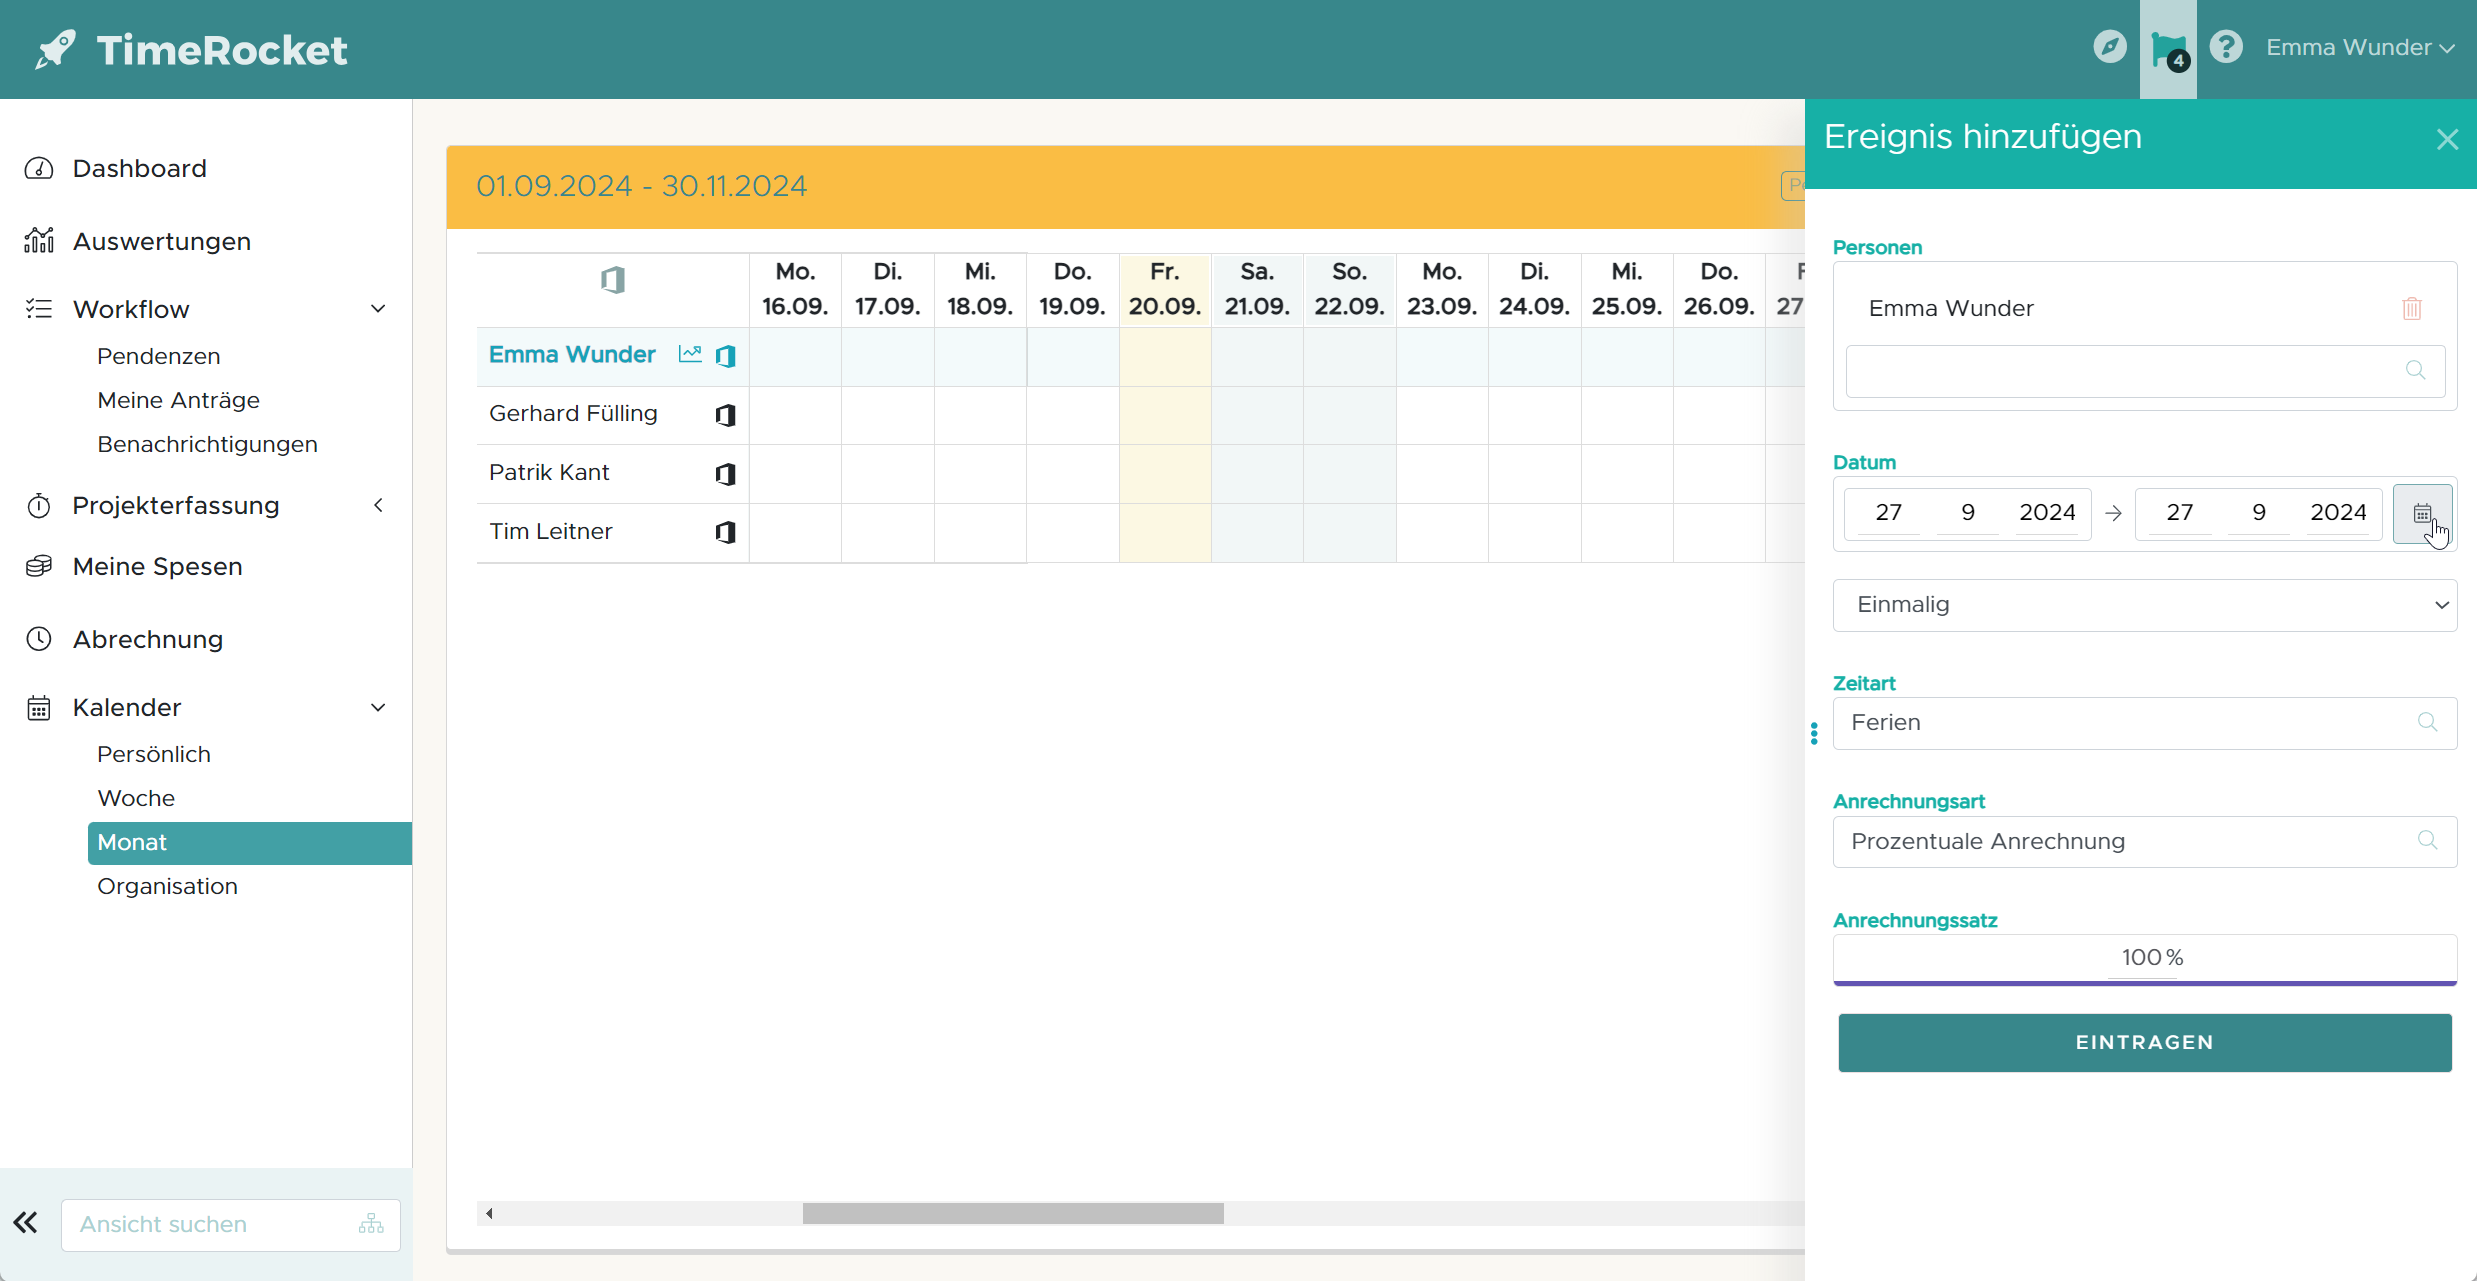Viewport: 2477px width, 1281px height.
Task: Toggle Gerhard Fülling's building icon
Action: pos(726,415)
